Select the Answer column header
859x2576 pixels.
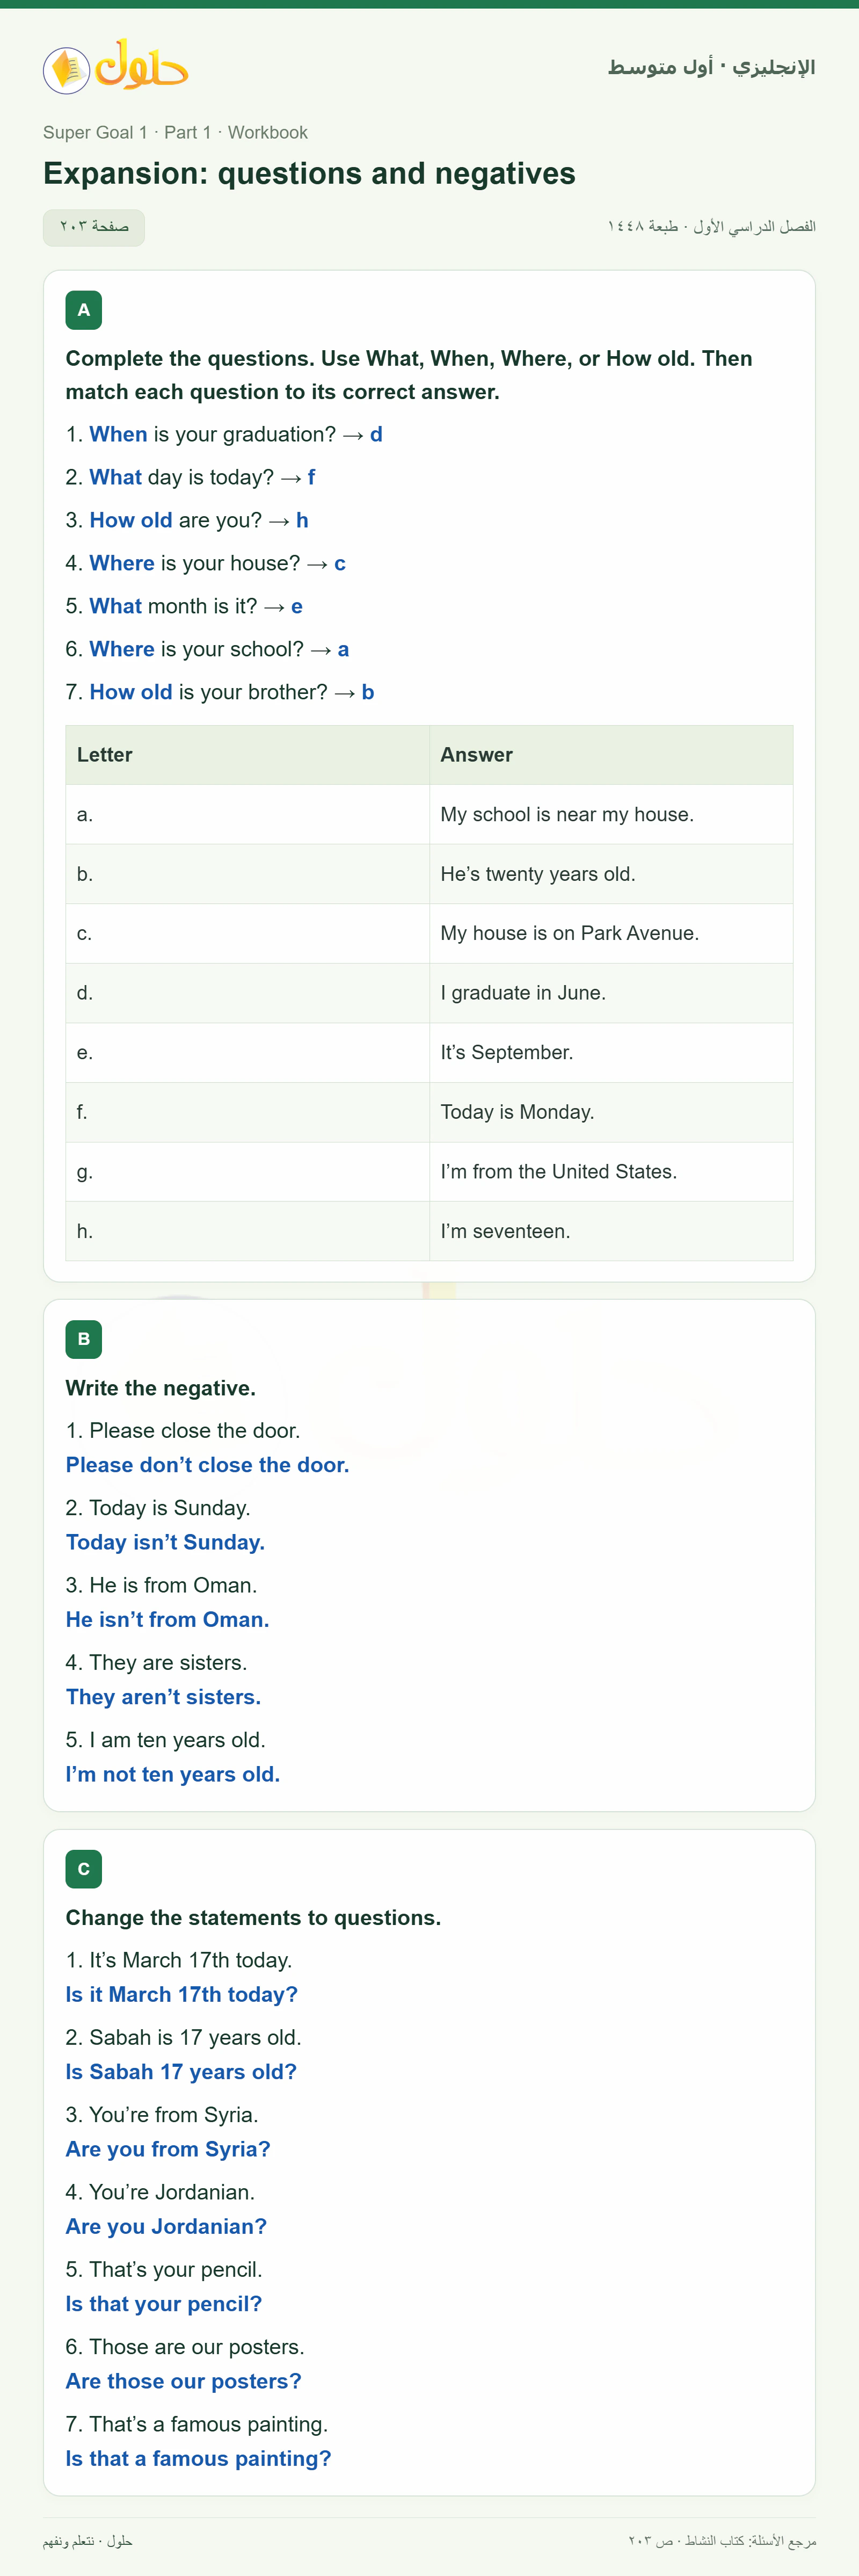611,755
